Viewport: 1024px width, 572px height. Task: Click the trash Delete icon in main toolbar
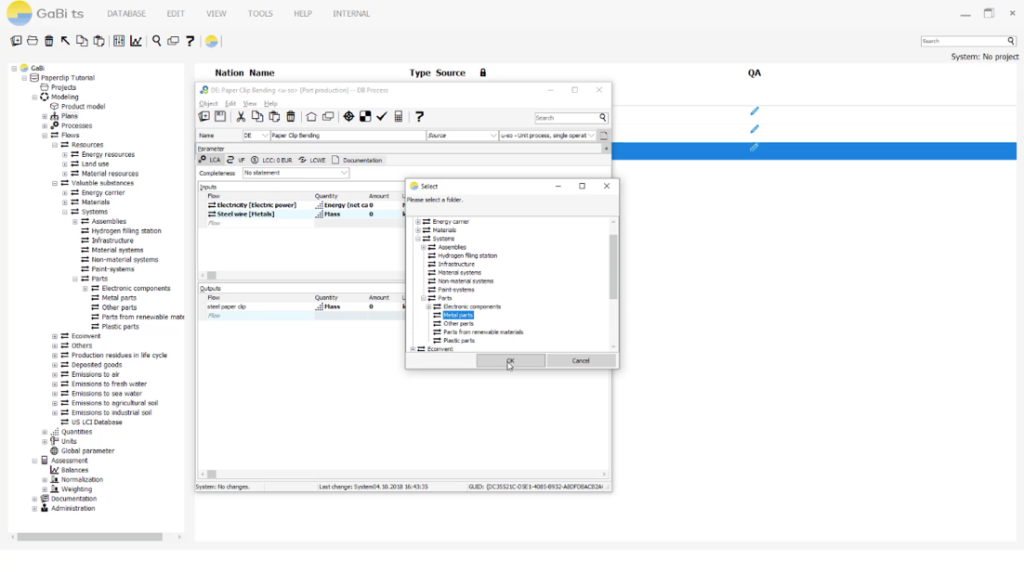[49, 41]
